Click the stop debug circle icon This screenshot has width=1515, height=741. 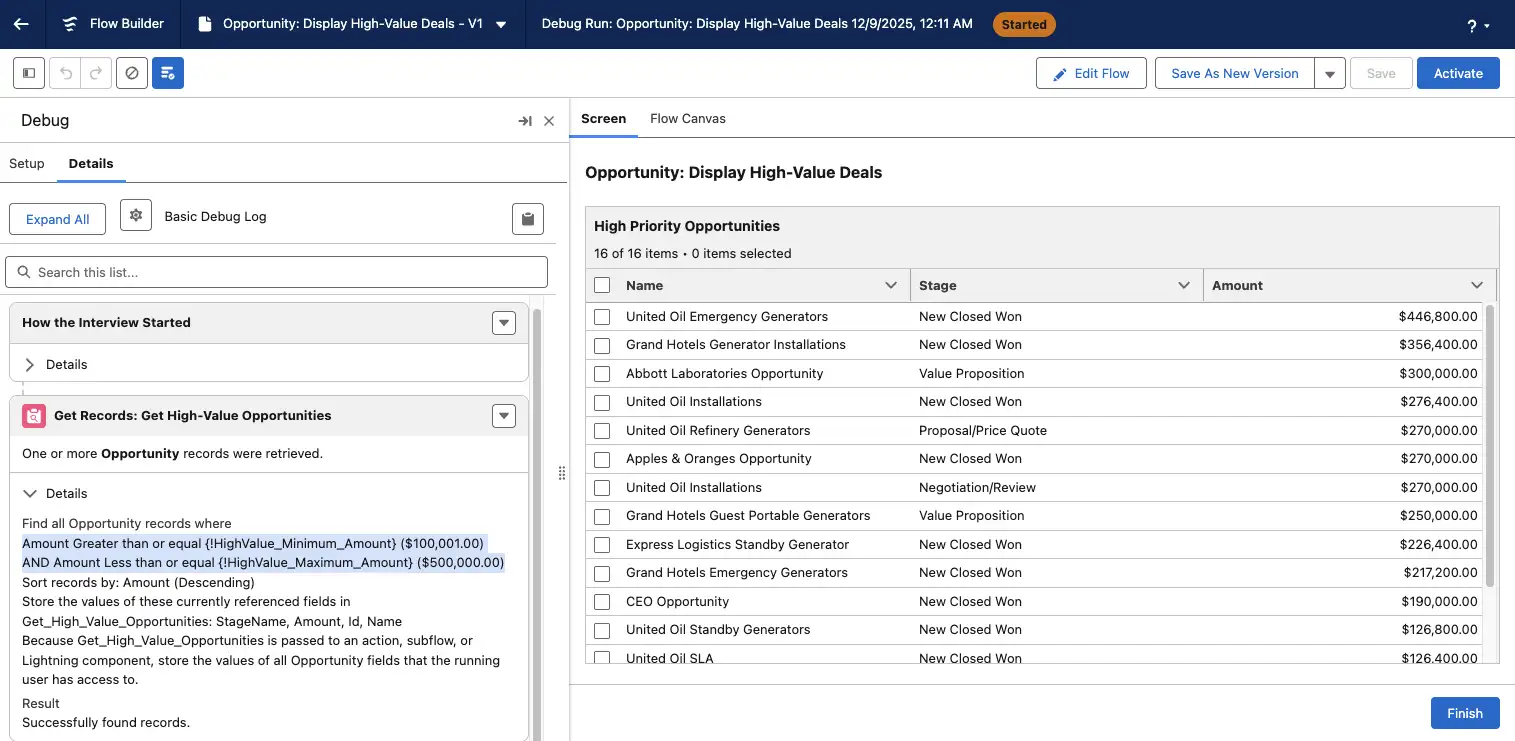click(132, 73)
